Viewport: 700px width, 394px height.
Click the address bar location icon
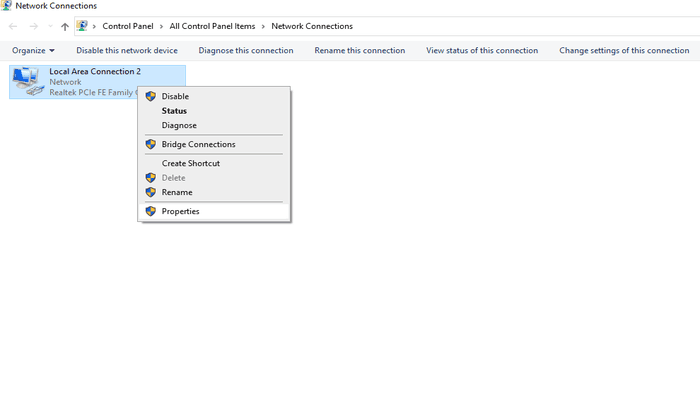pyautogui.click(x=82, y=26)
